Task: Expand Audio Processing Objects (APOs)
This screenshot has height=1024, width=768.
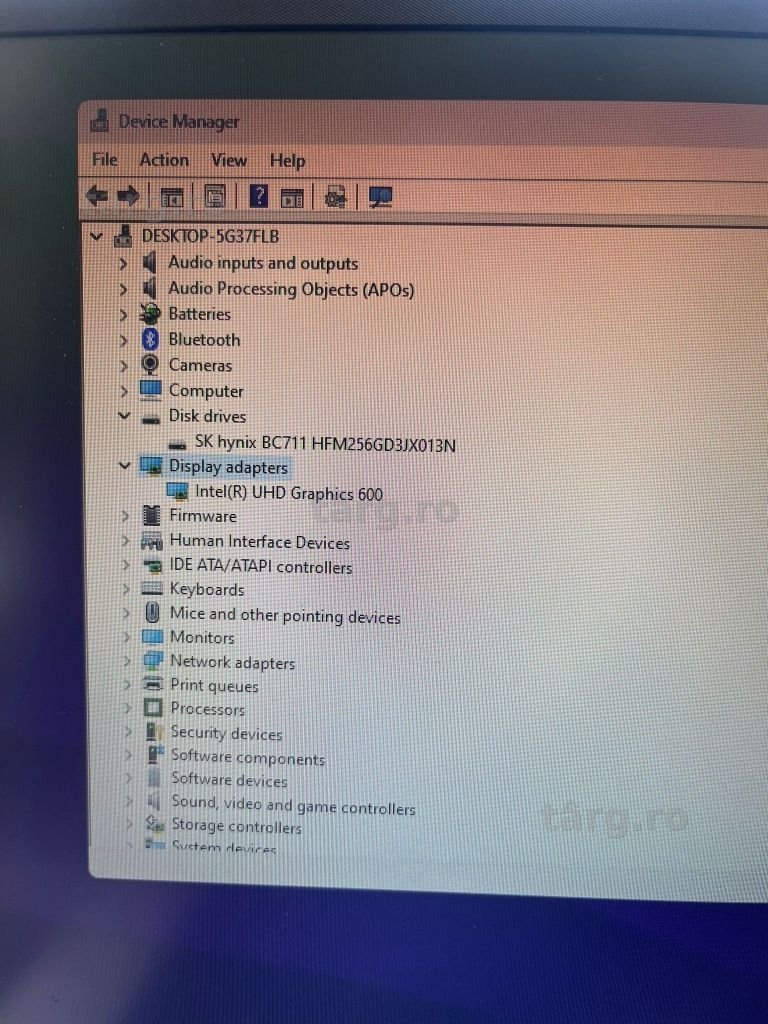Action: click(x=123, y=289)
